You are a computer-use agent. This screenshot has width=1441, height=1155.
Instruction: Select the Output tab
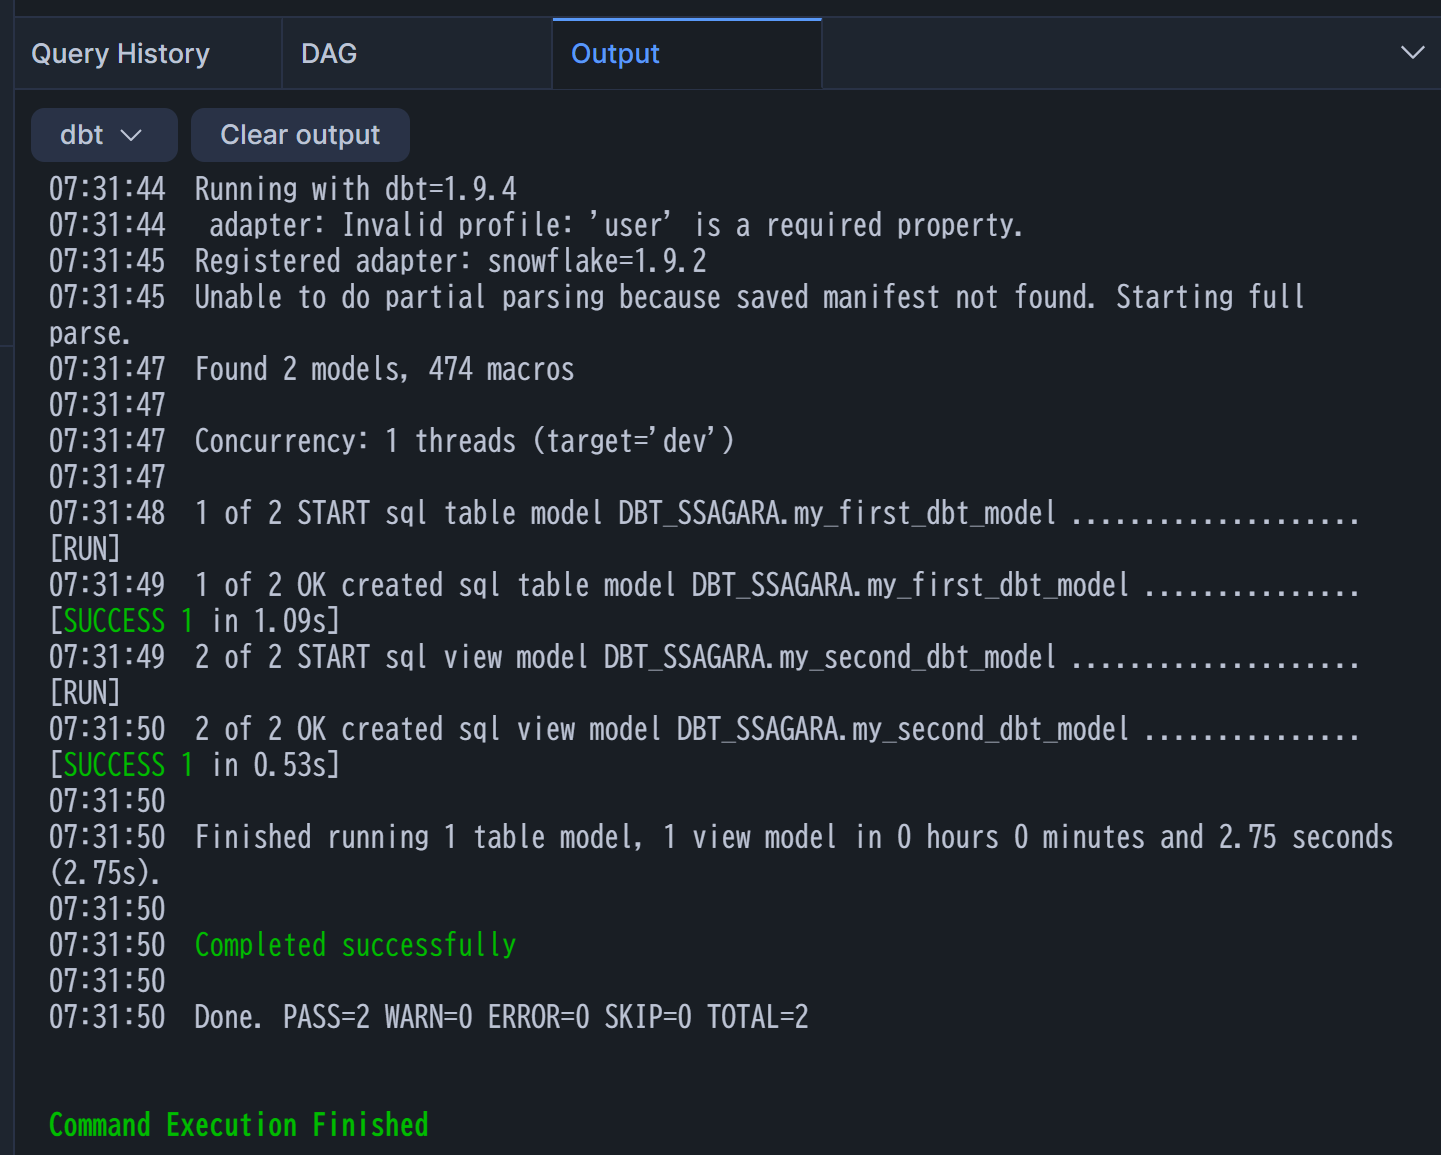pos(615,54)
